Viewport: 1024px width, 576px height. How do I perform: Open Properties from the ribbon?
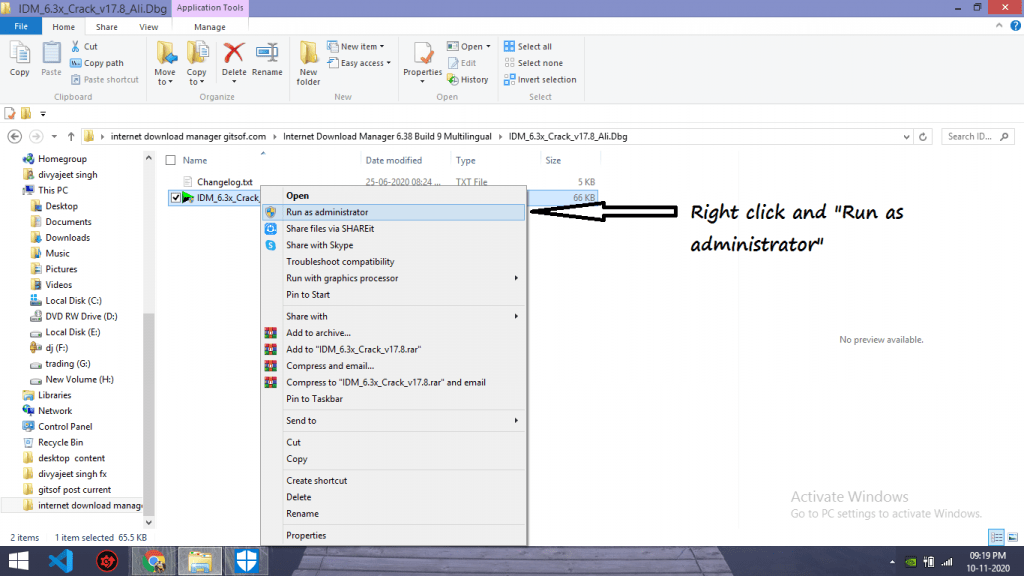click(x=422, y=62)
